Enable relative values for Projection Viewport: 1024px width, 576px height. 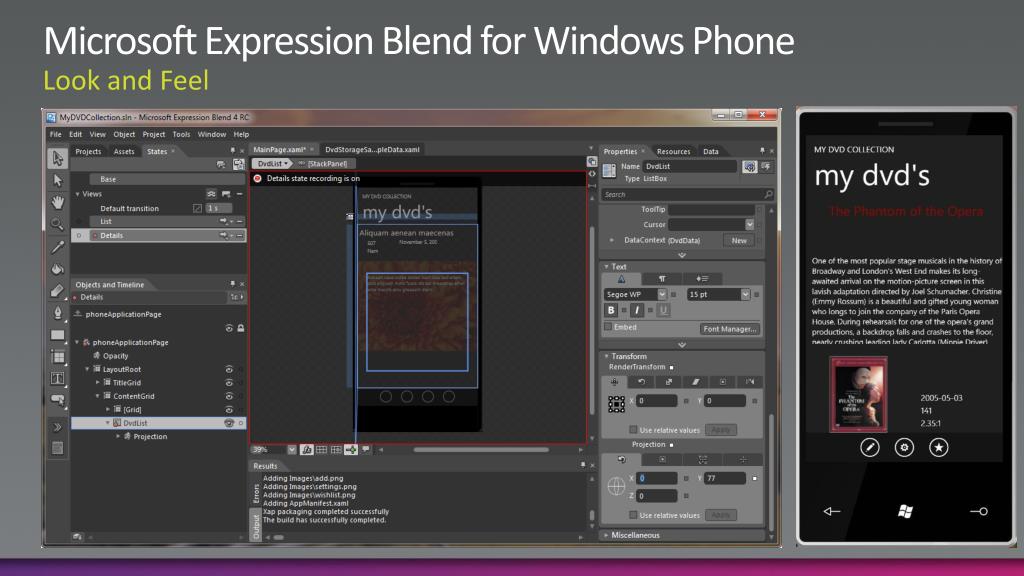(x=633, y=515)
